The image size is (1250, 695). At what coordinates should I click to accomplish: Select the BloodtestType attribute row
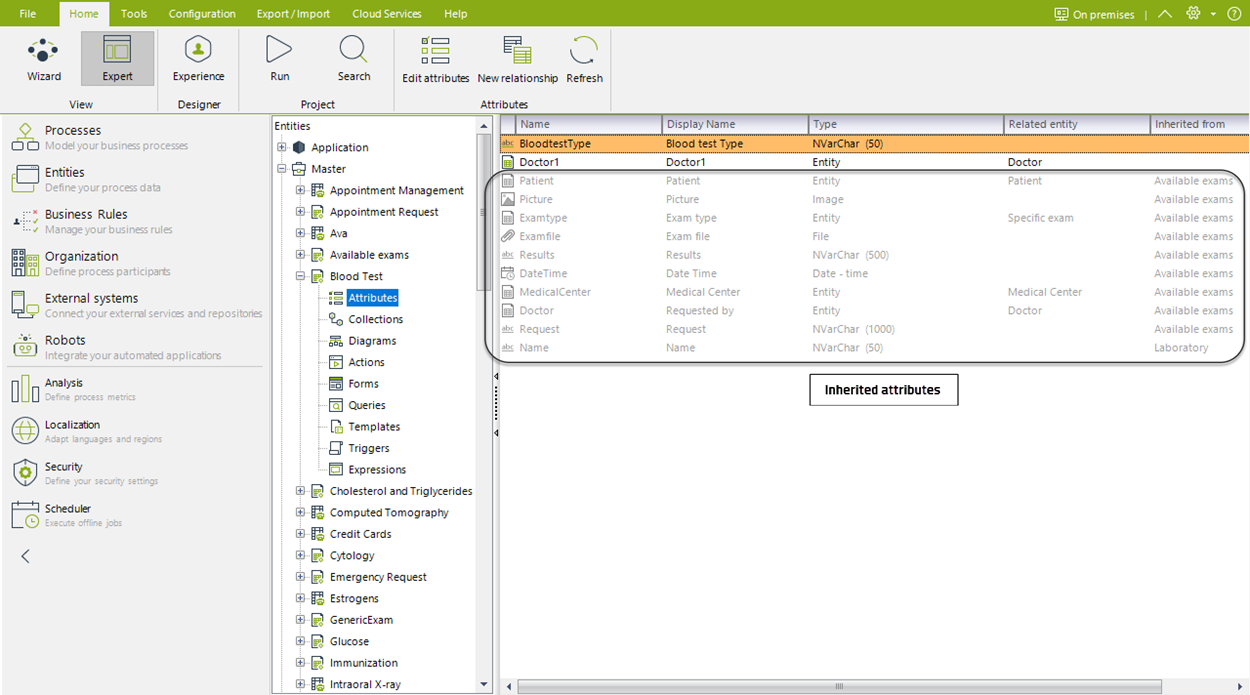(874, 143)
